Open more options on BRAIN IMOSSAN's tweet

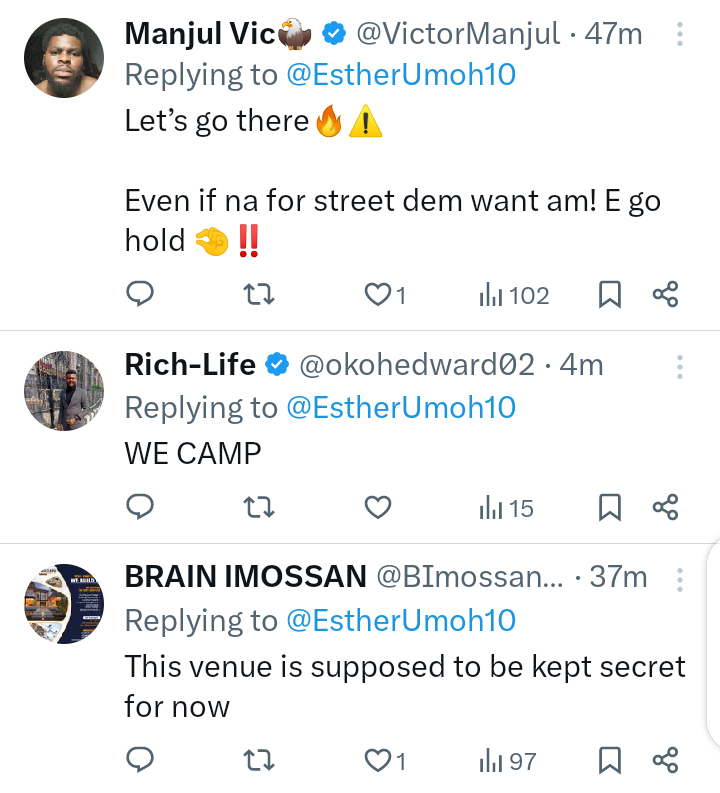point(680,579)
